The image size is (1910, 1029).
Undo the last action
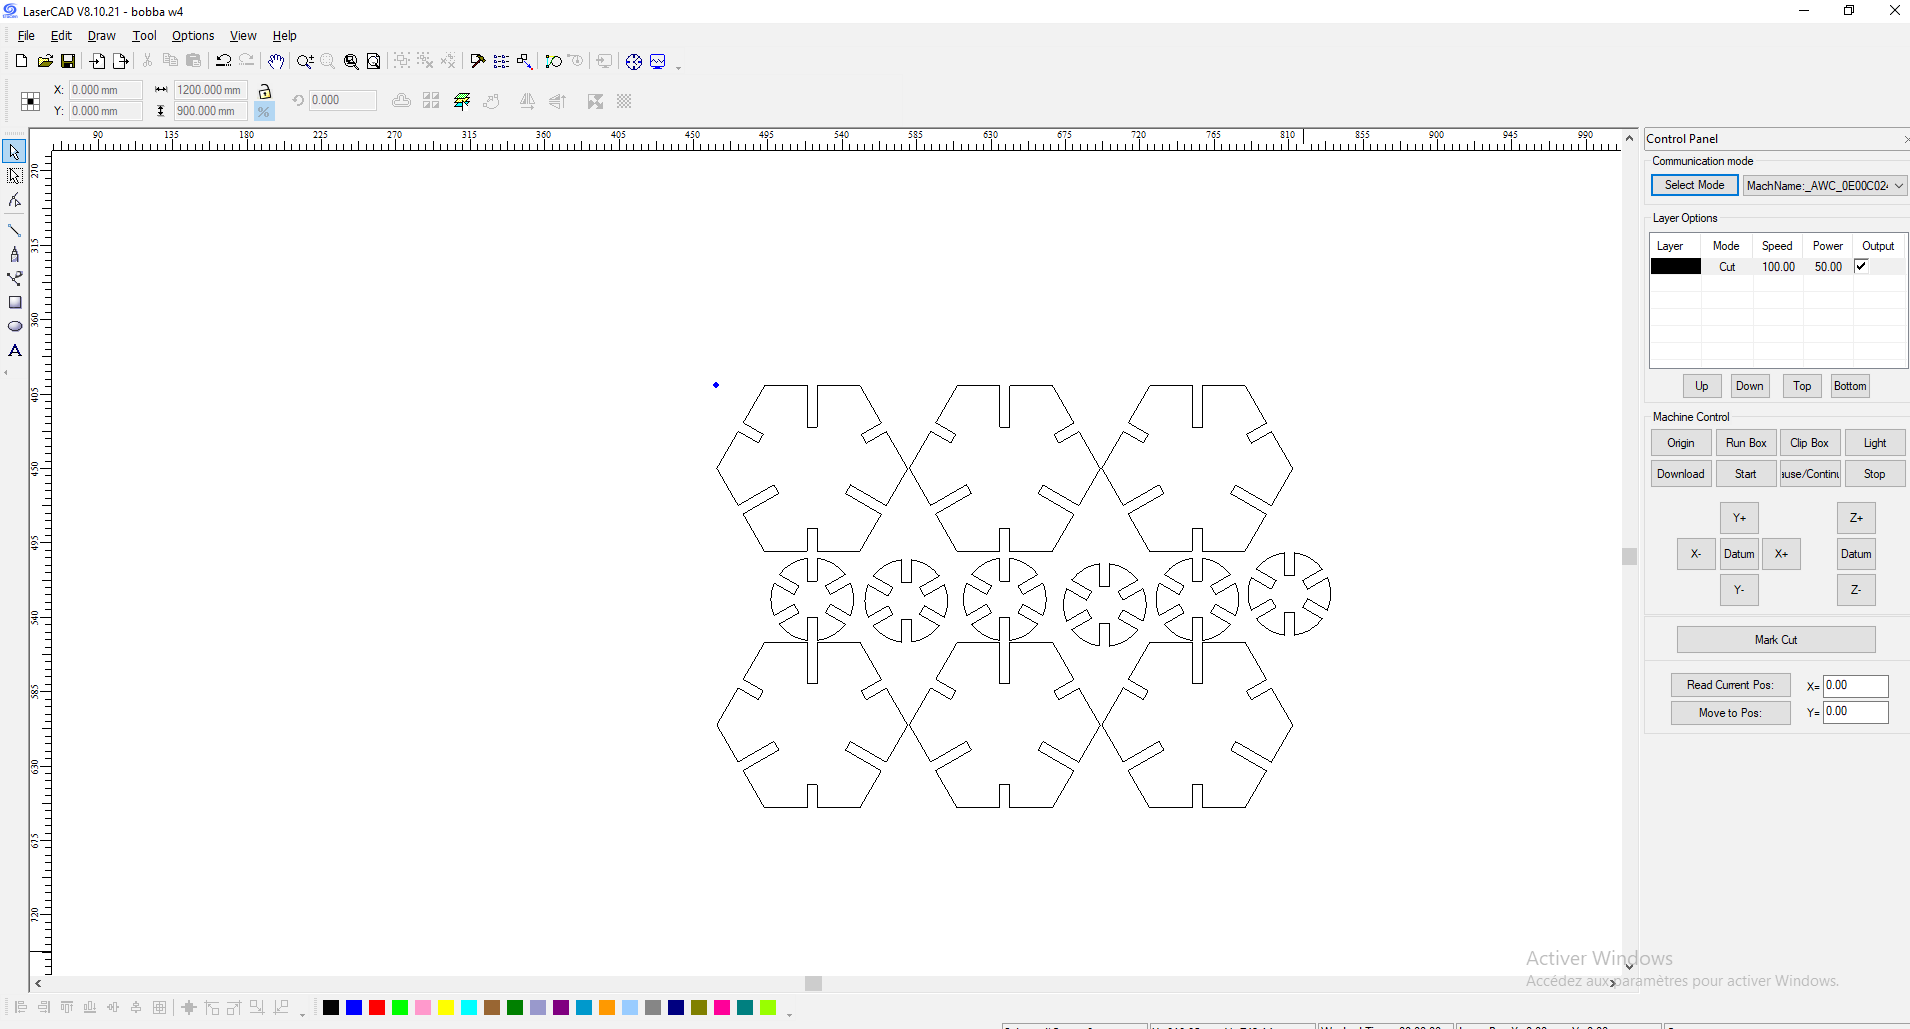pos(223,61)
